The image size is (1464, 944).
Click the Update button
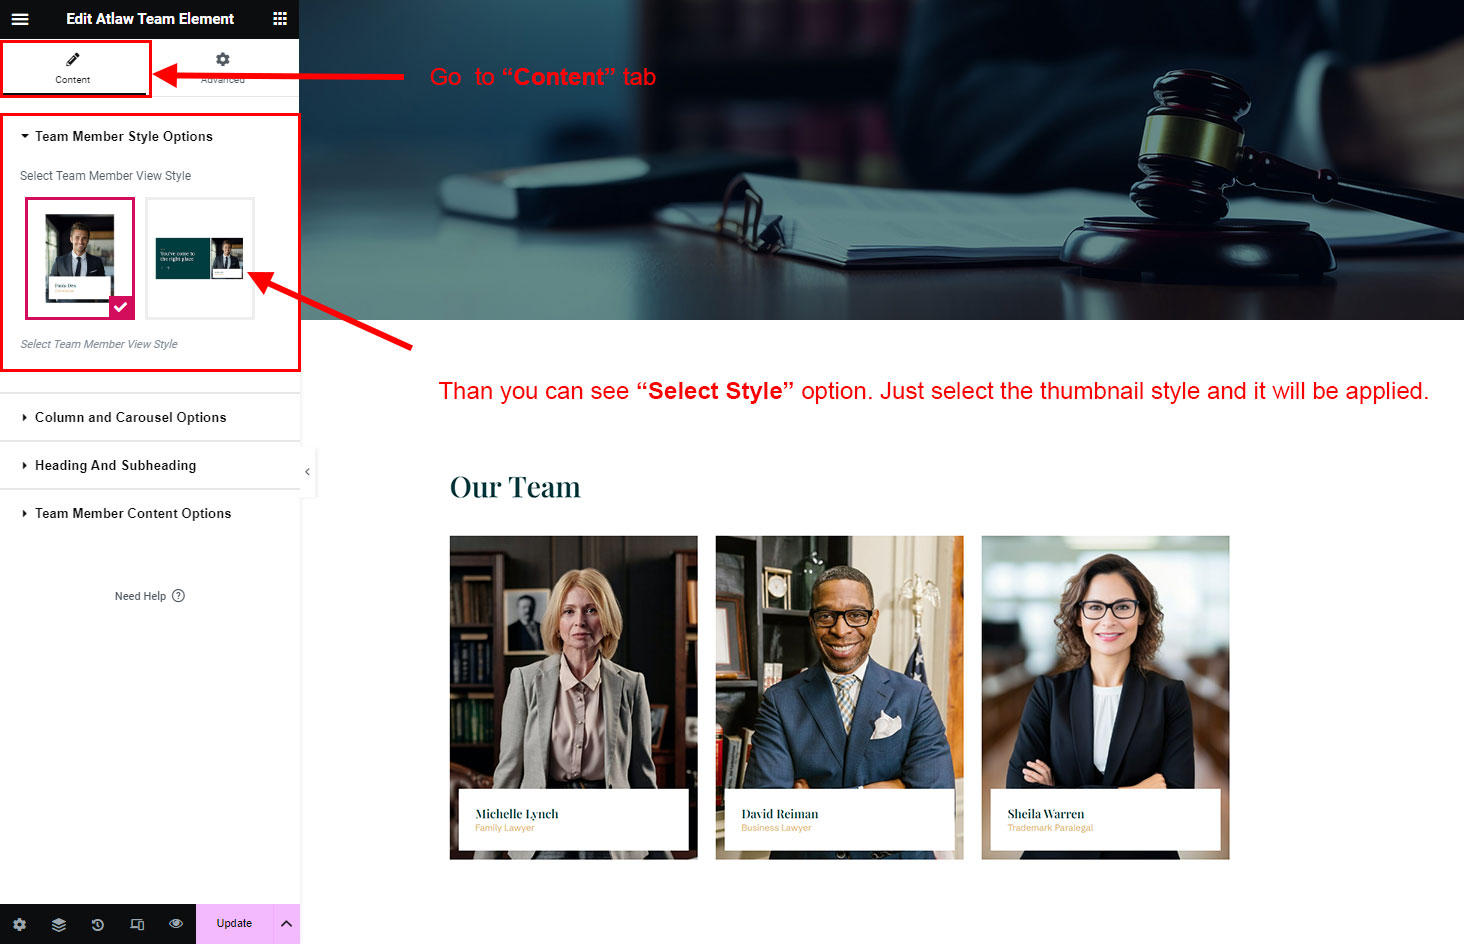pos(234,924)
